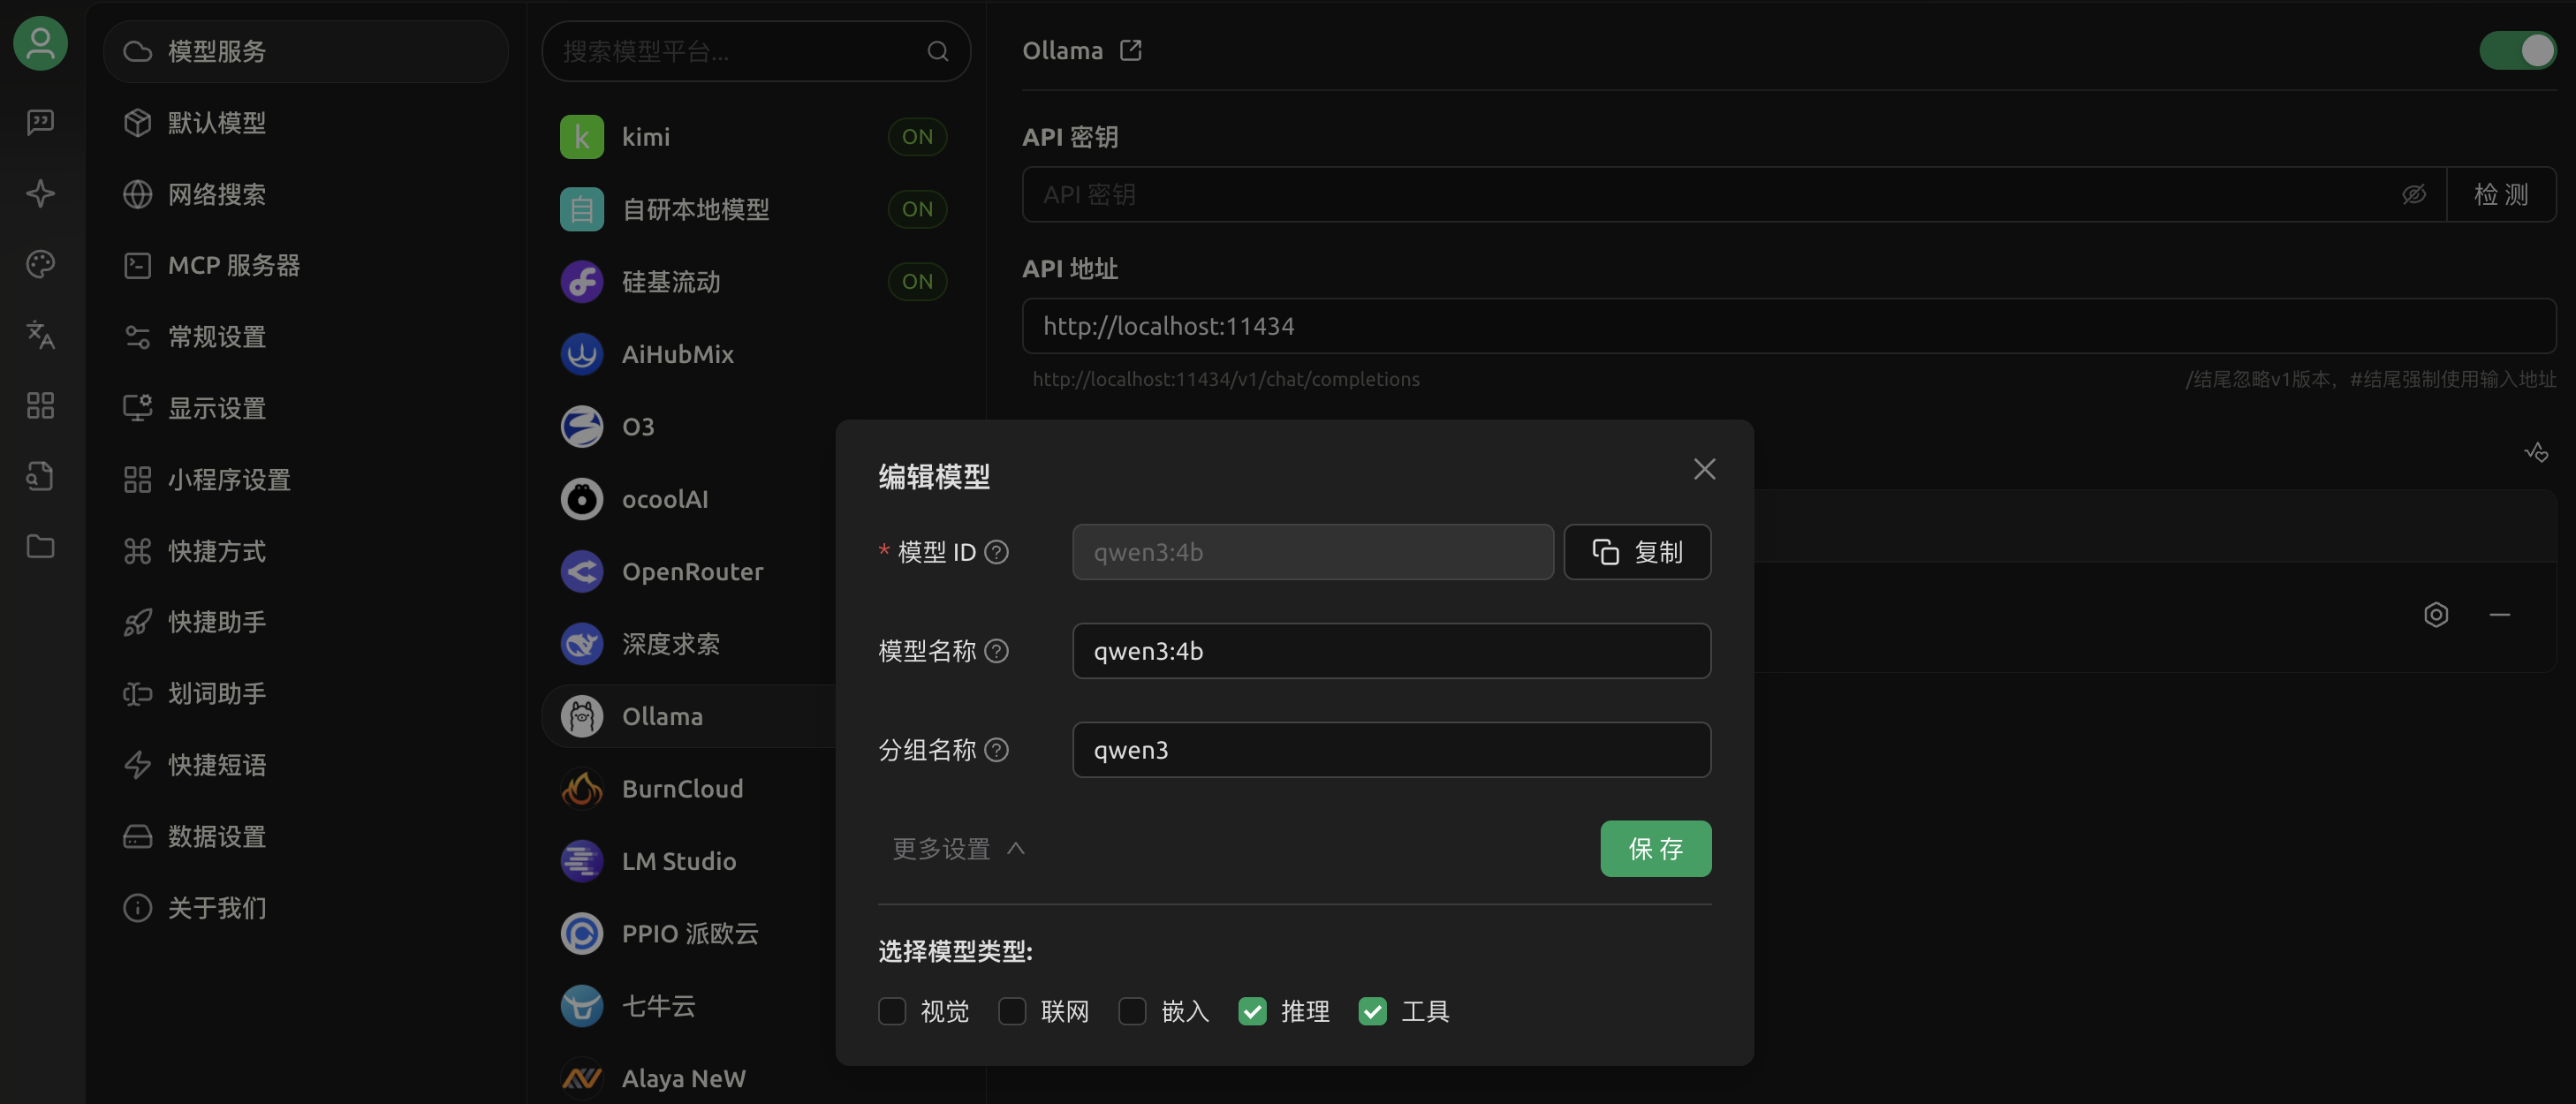Open 默认模型 settings menu item
This screenshot has width=2576, height=1104.
(216, 122)
